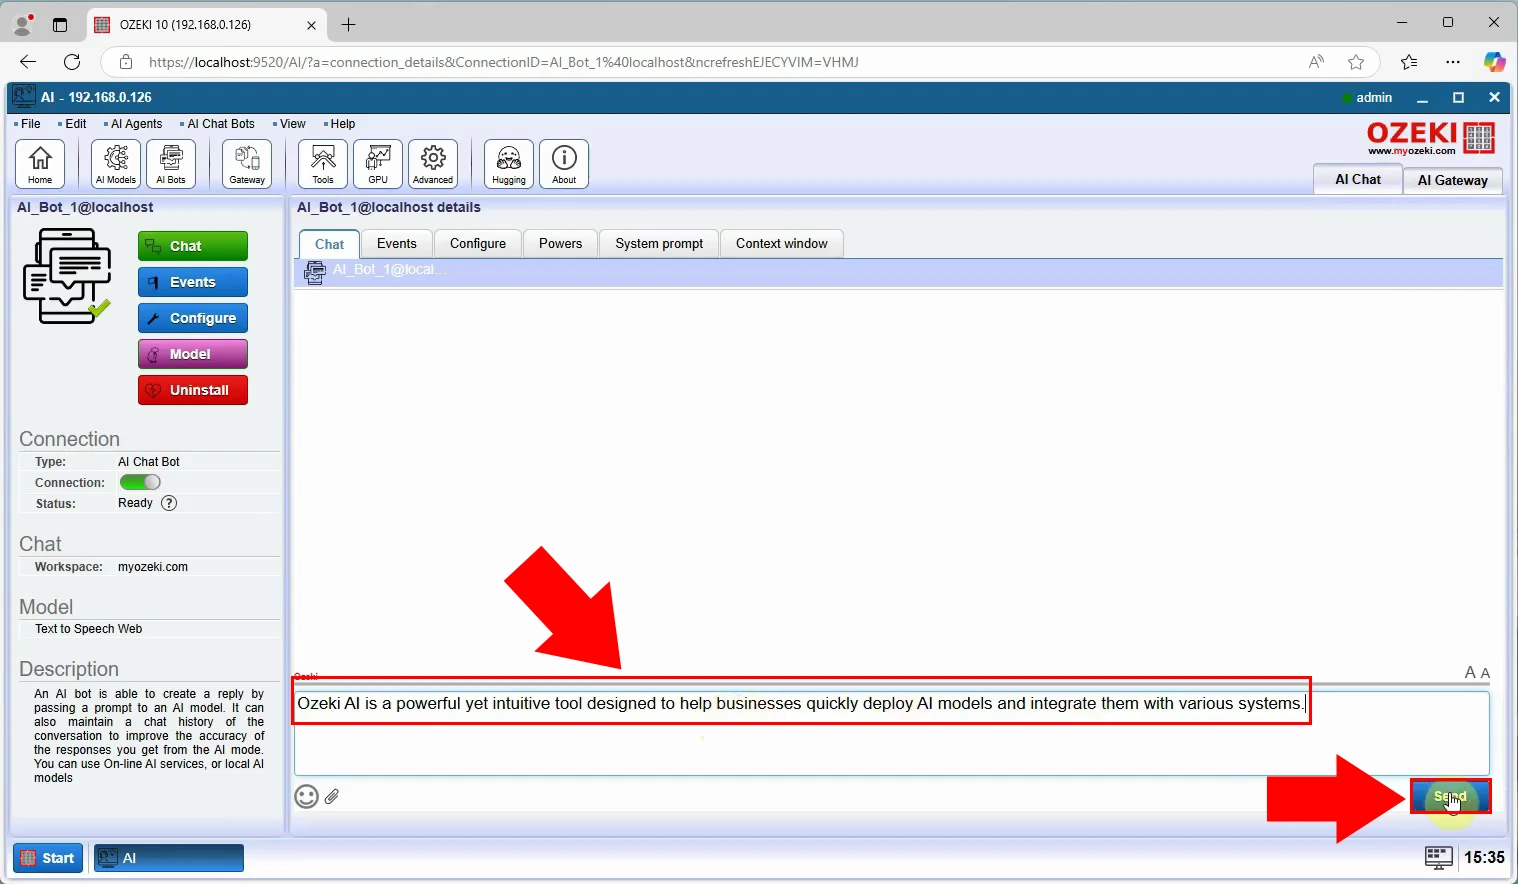
Task: Switch to the Events tab
Action: pos(397,243)
